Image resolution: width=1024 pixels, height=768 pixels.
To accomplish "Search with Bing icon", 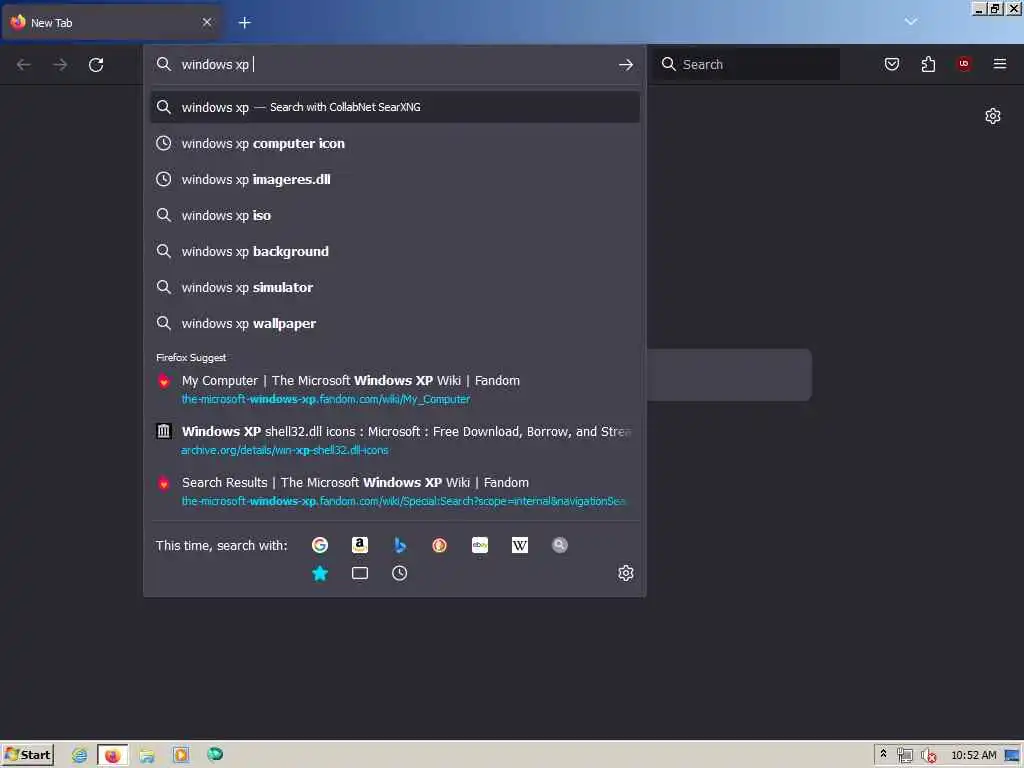I will [400, 545].
